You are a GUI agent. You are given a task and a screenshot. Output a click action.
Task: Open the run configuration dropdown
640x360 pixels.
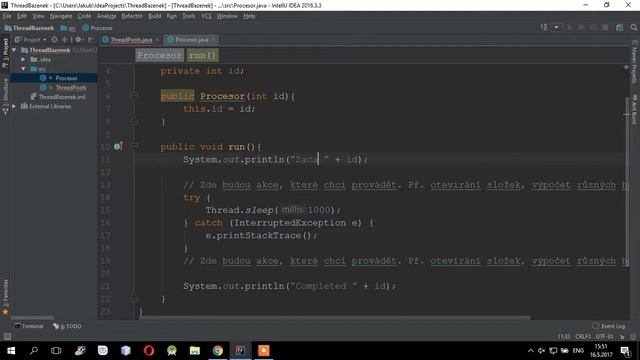tap(556, 27)
